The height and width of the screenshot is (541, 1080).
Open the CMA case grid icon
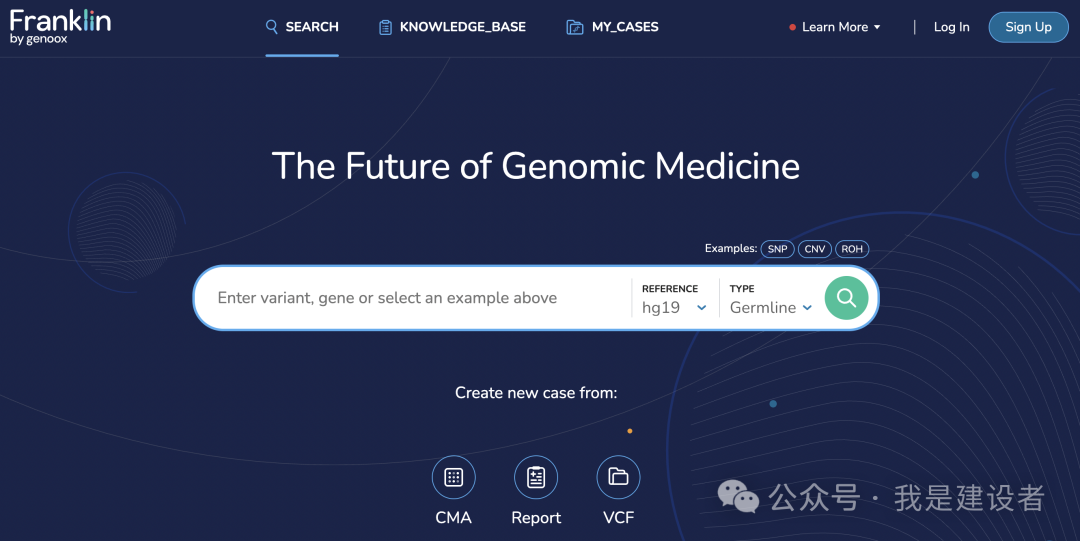[453, 477]
